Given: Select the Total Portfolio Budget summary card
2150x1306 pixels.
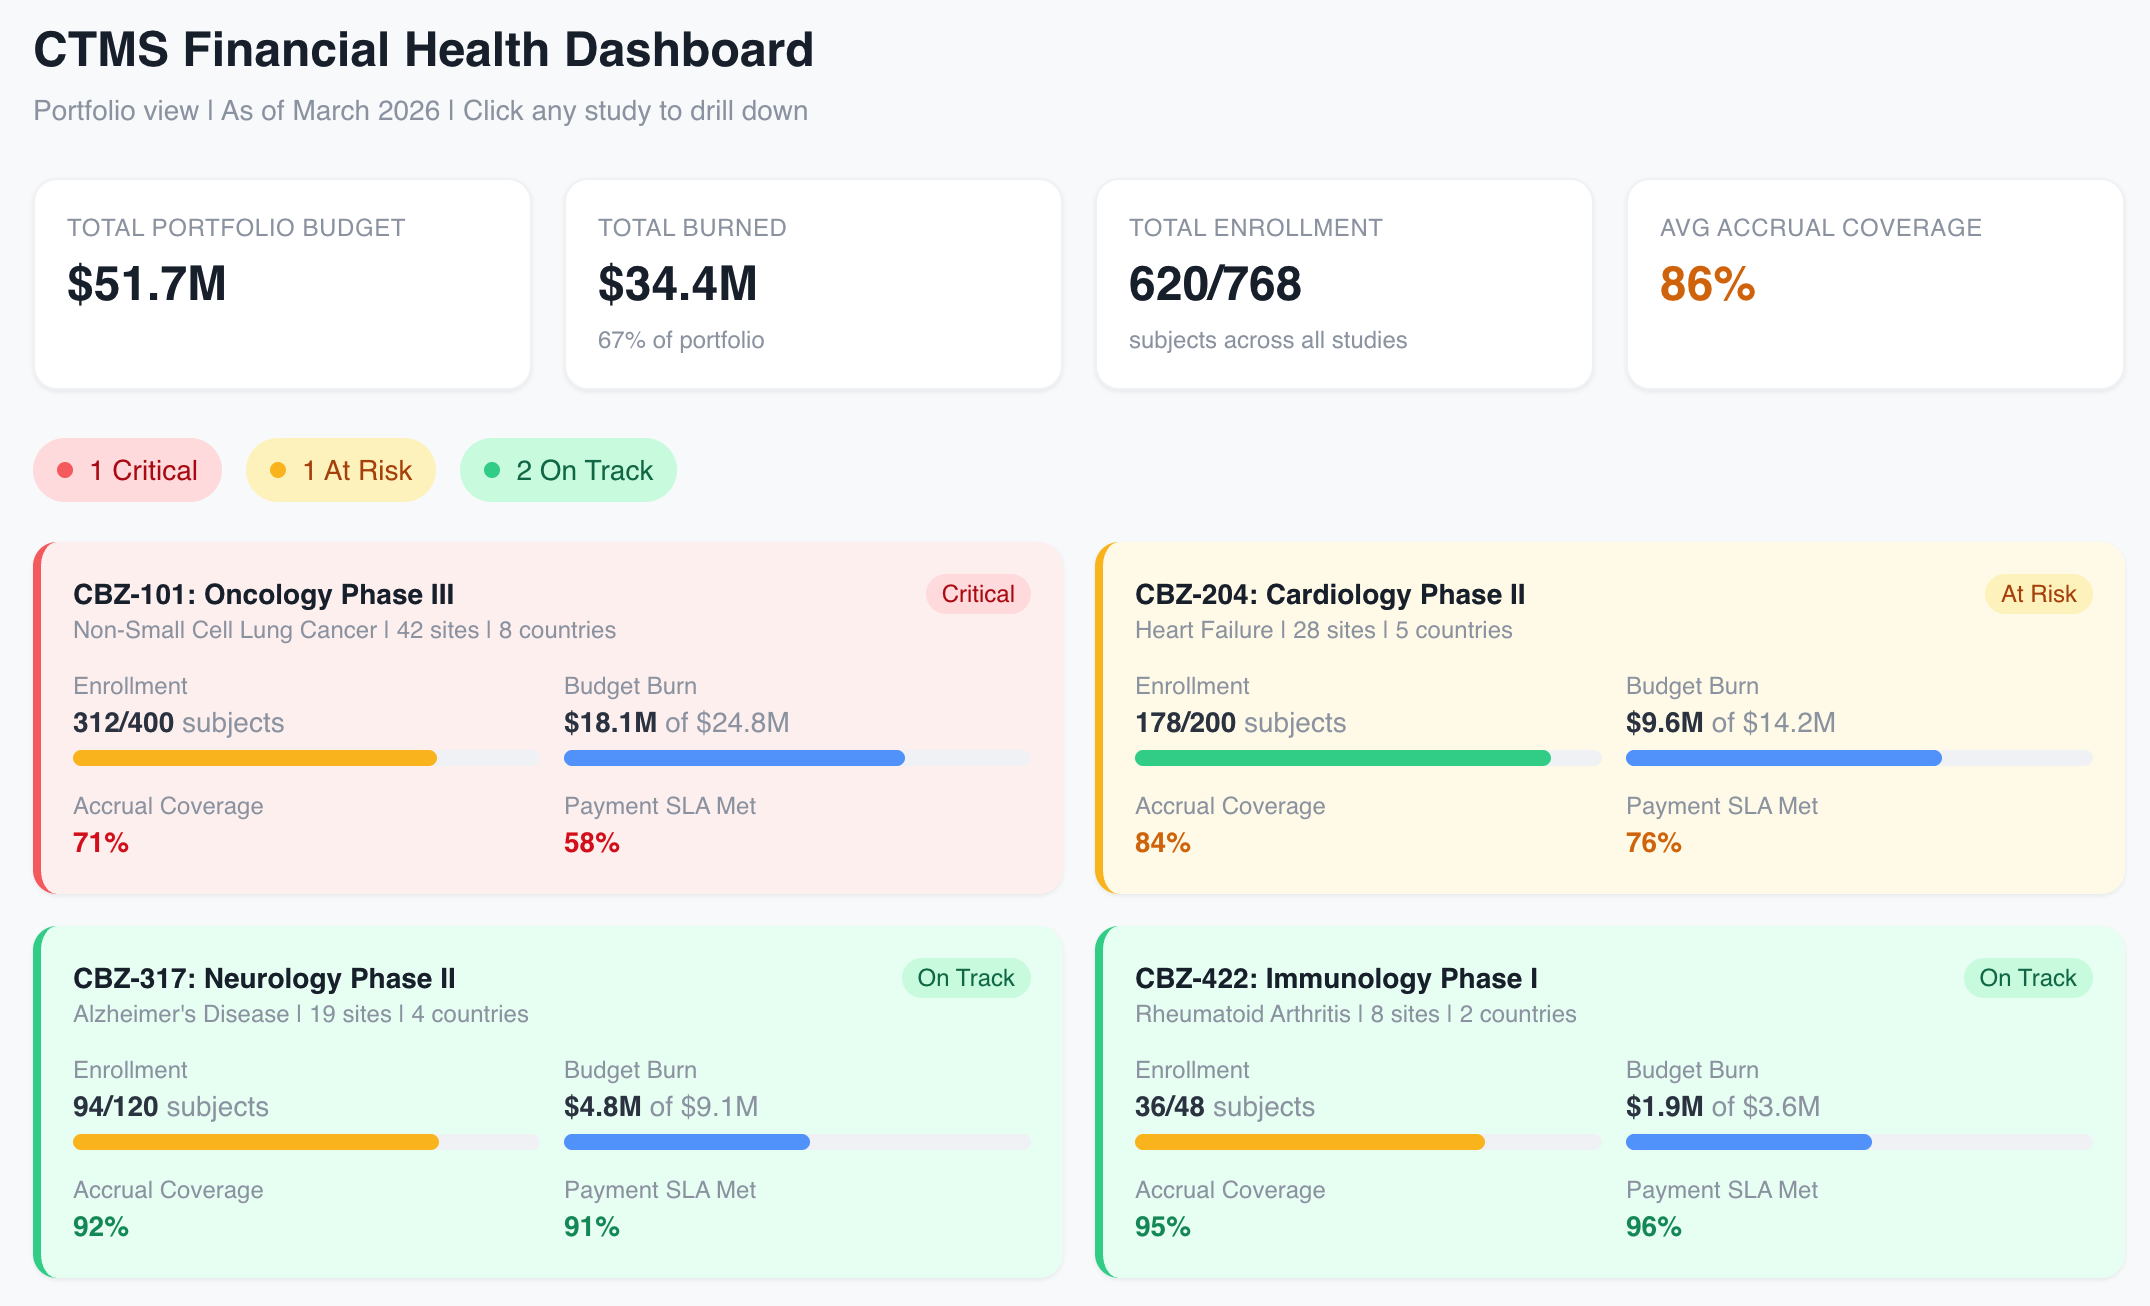Looking at the screenshot, I should (282, 284).
